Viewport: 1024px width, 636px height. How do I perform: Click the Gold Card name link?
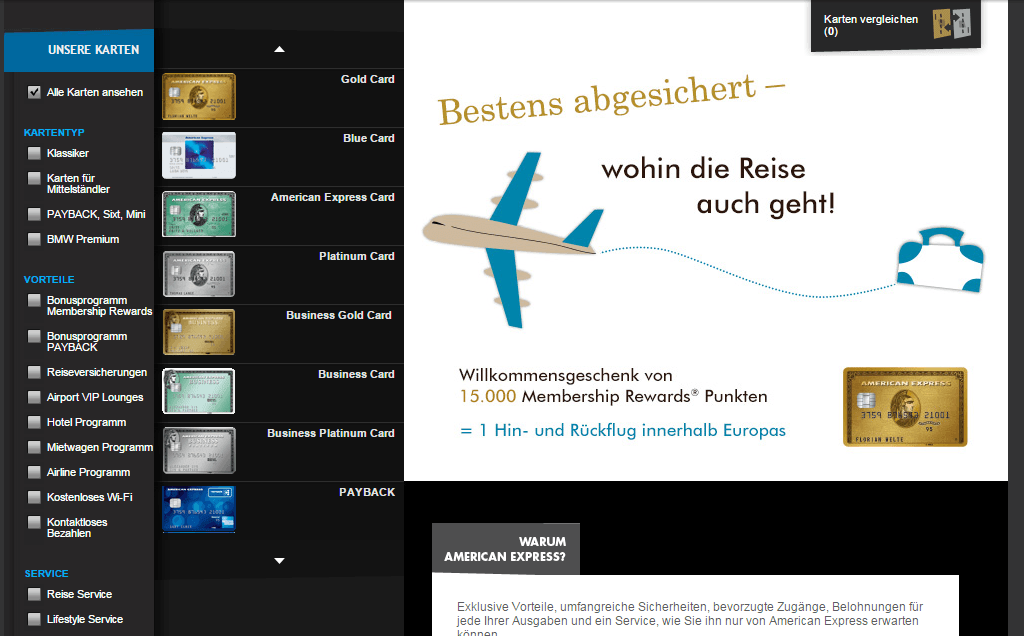368,79
